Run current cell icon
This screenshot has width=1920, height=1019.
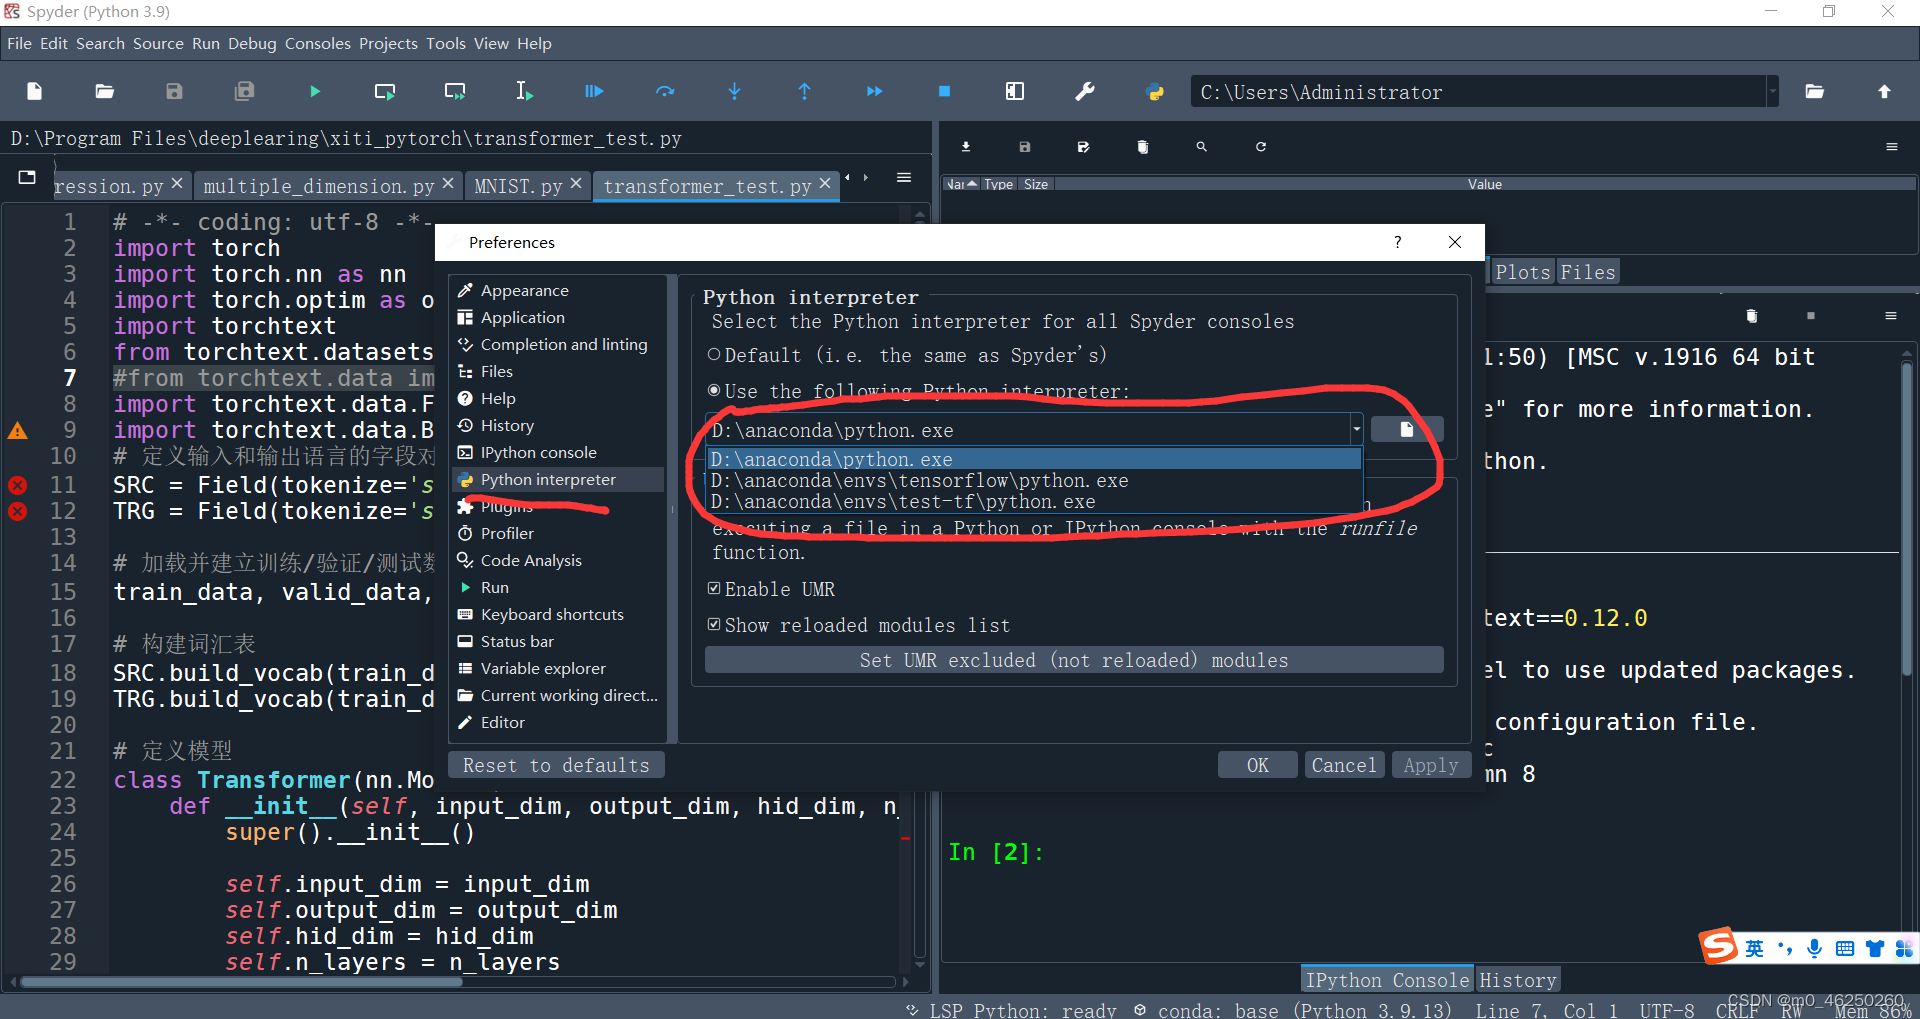pos(385,91)
